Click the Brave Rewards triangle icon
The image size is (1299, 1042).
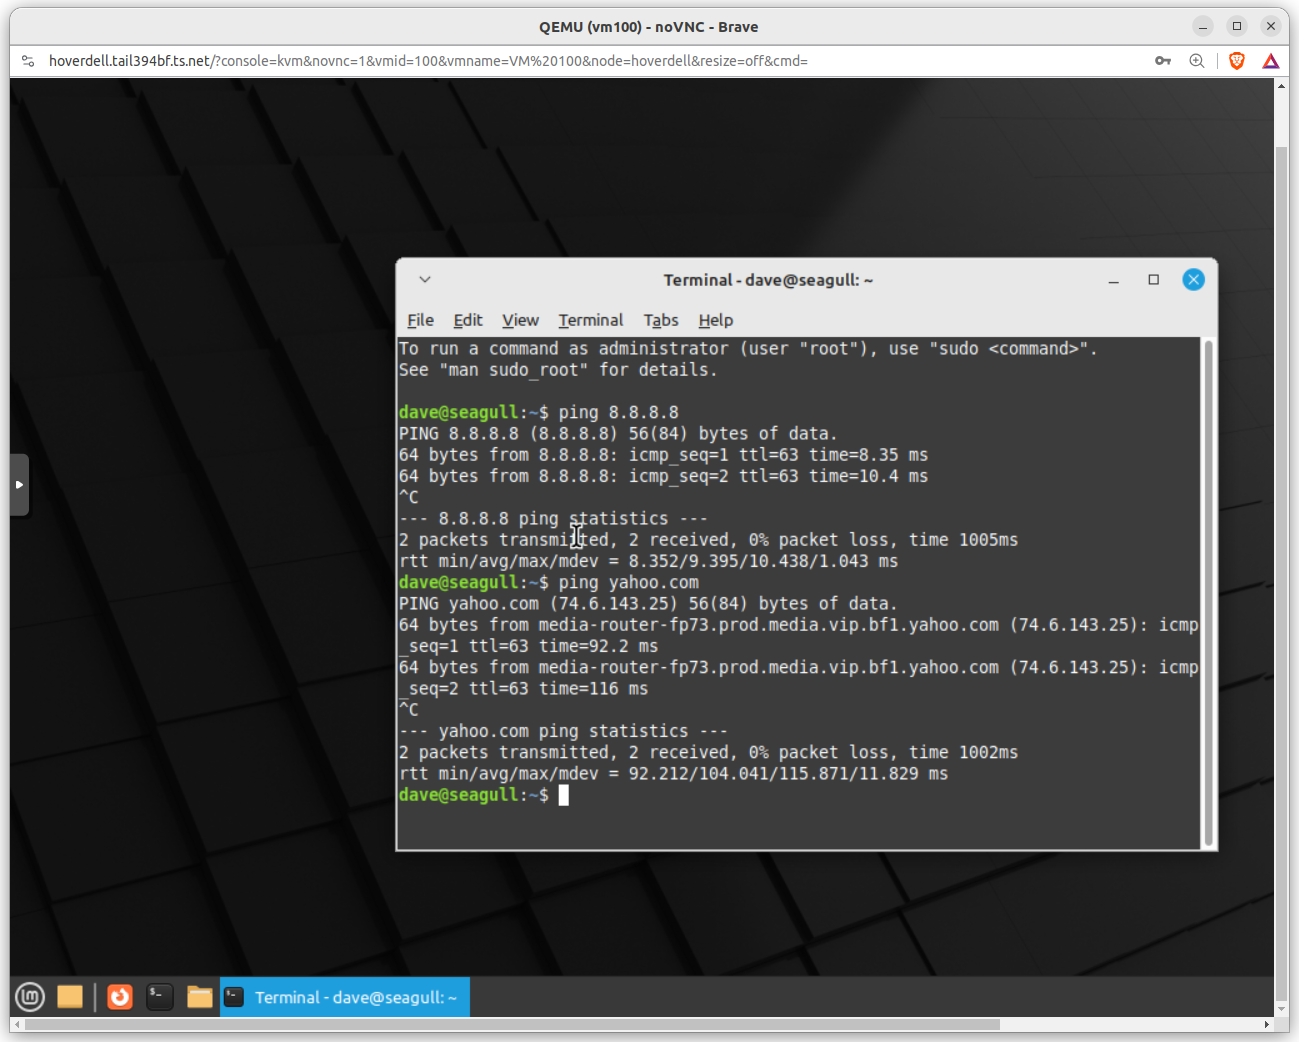point(1271,61)
